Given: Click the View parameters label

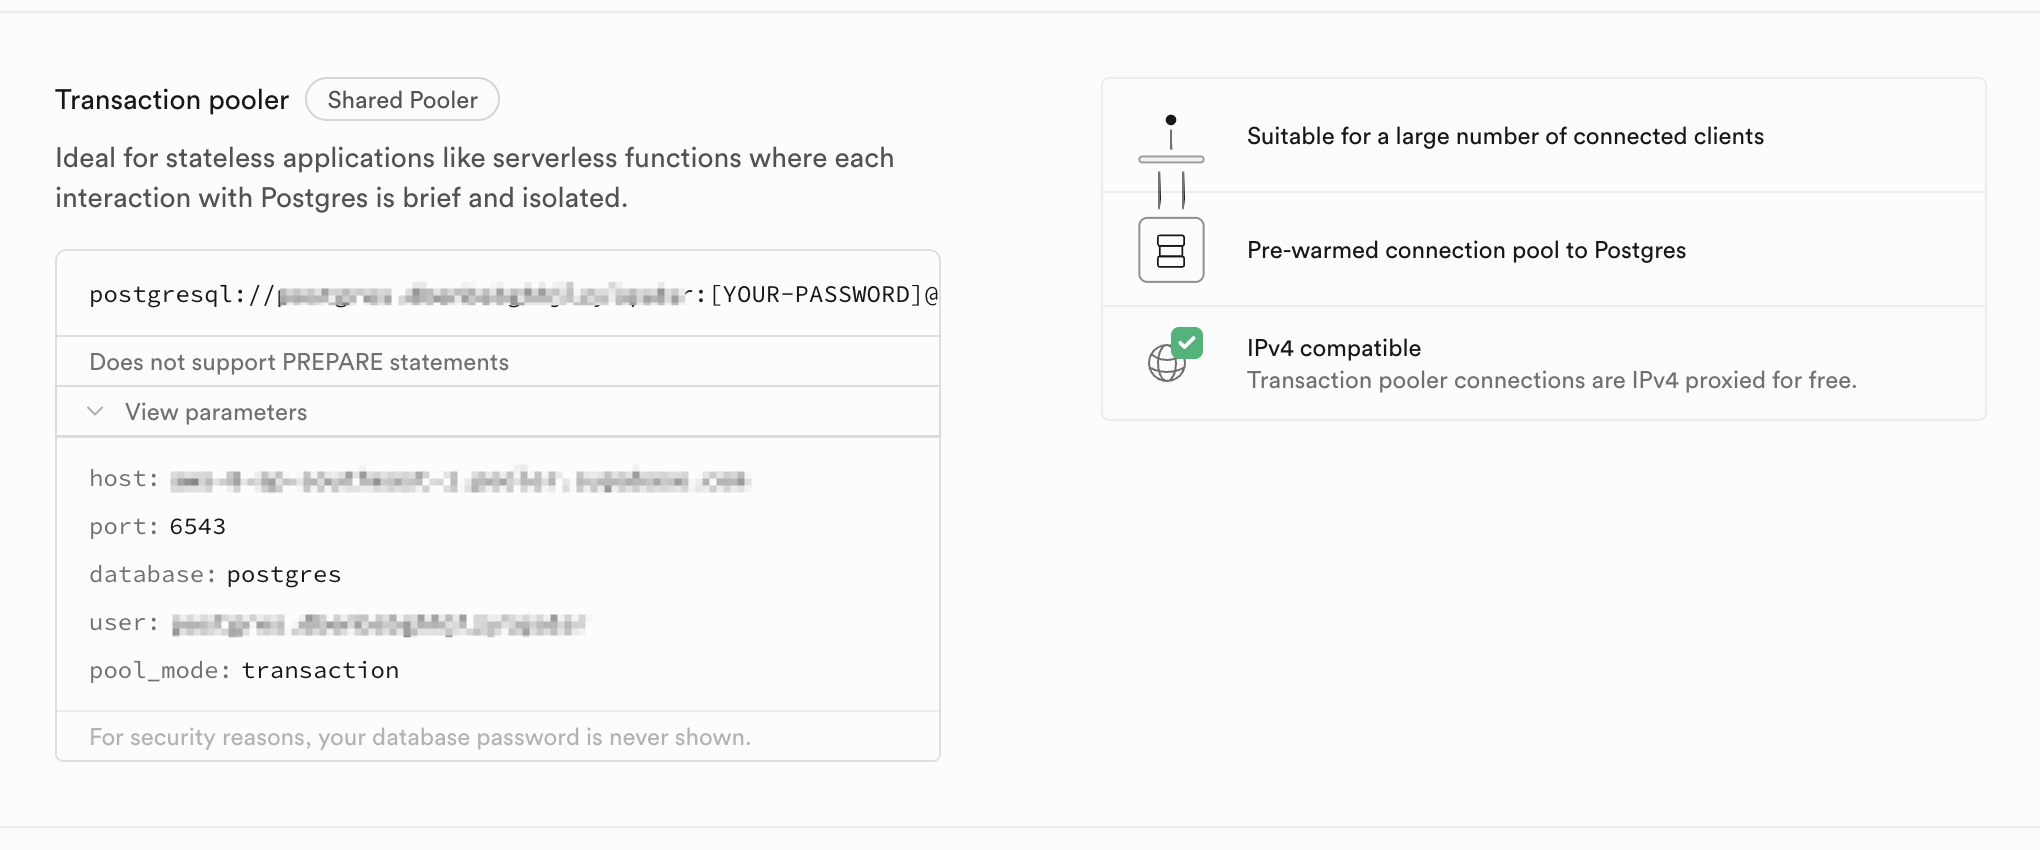Looking at the screenshot, I should (x=216, y=412).
